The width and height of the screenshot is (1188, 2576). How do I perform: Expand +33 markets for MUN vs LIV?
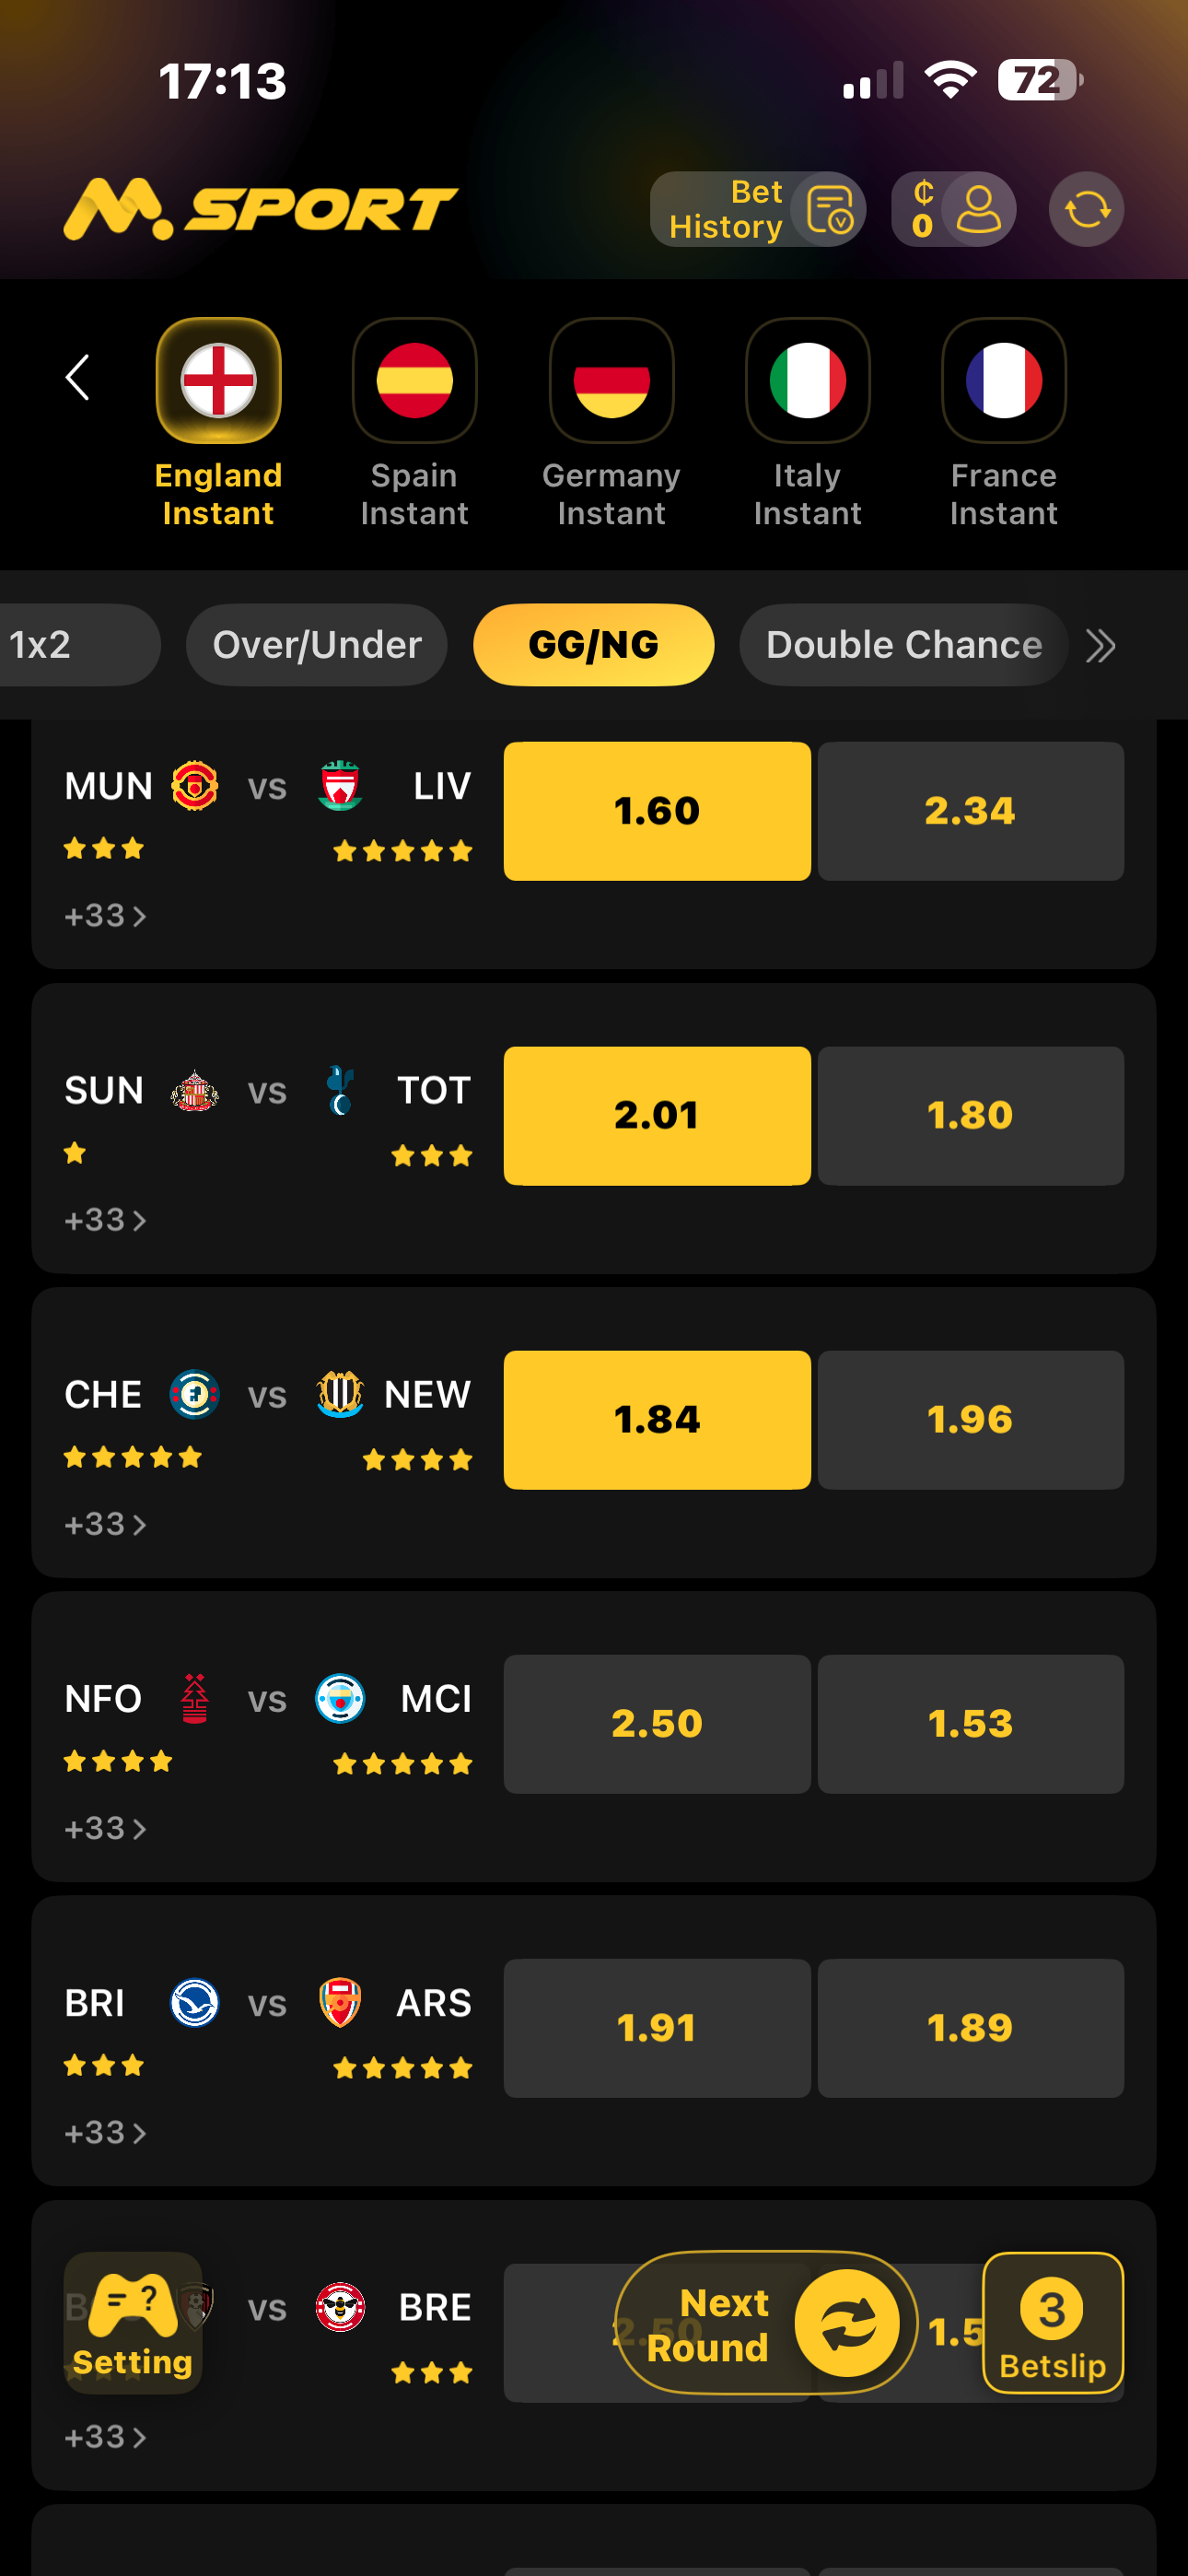point(105,915)
